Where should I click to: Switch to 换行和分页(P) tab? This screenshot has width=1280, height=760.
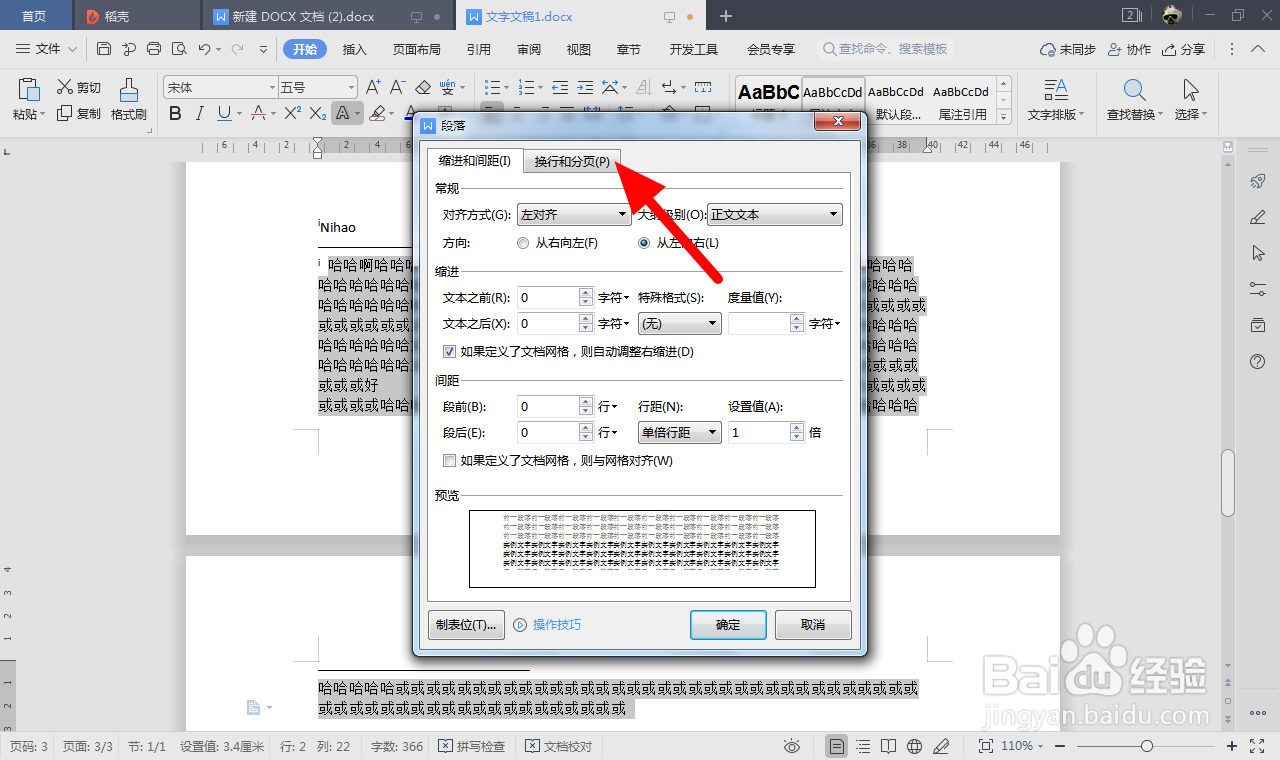coord(572,161)
